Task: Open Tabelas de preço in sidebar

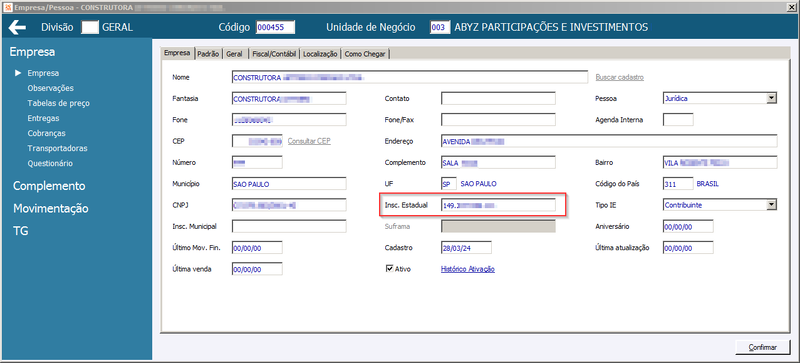Action: click(x=59, y=103)
